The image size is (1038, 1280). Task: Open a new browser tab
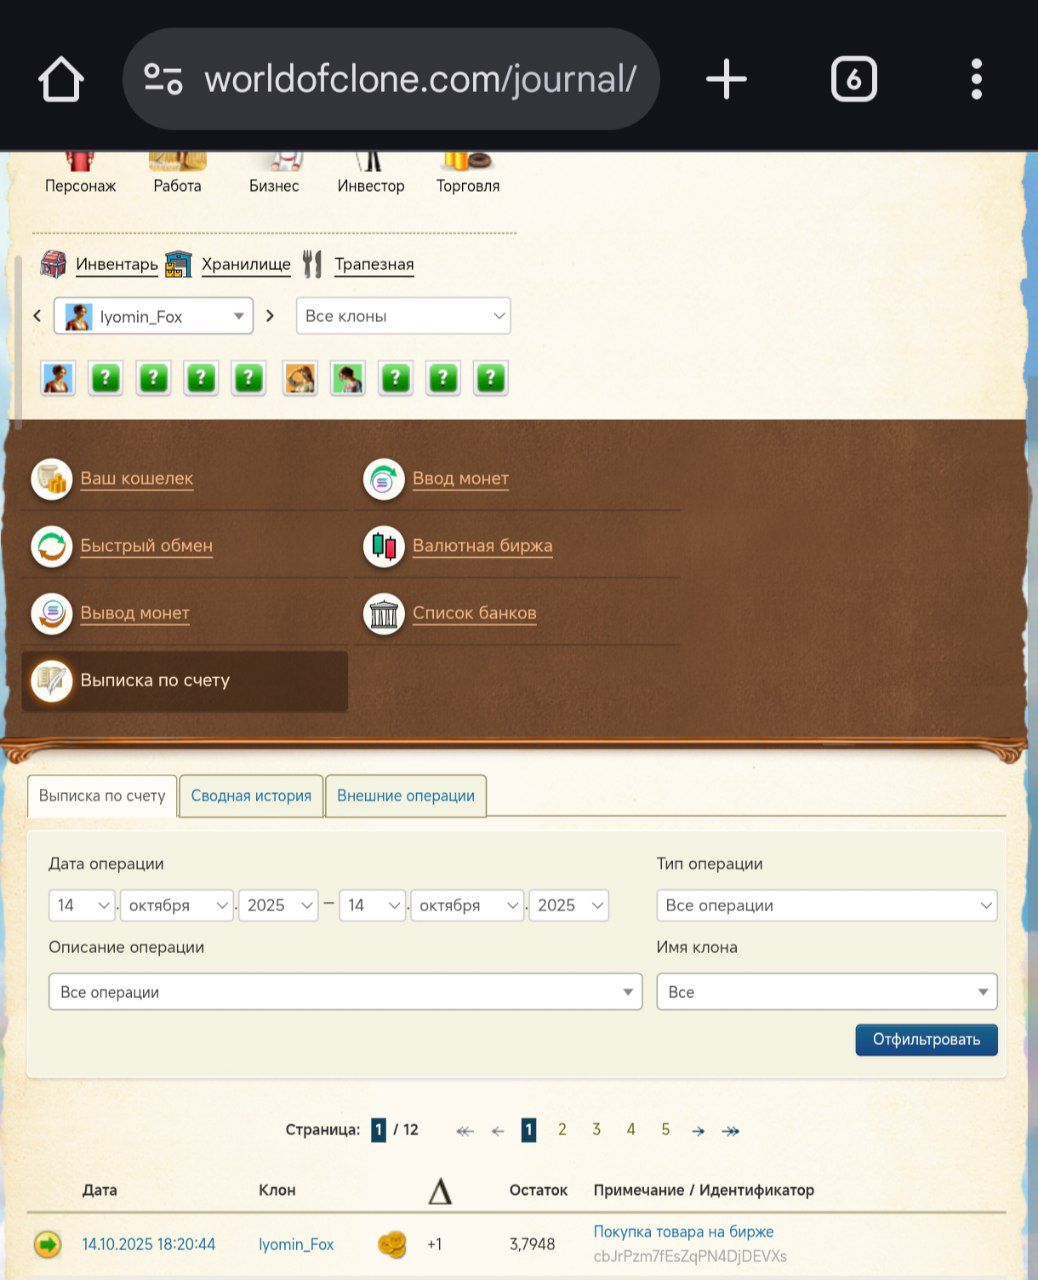(x=726, y=79)
